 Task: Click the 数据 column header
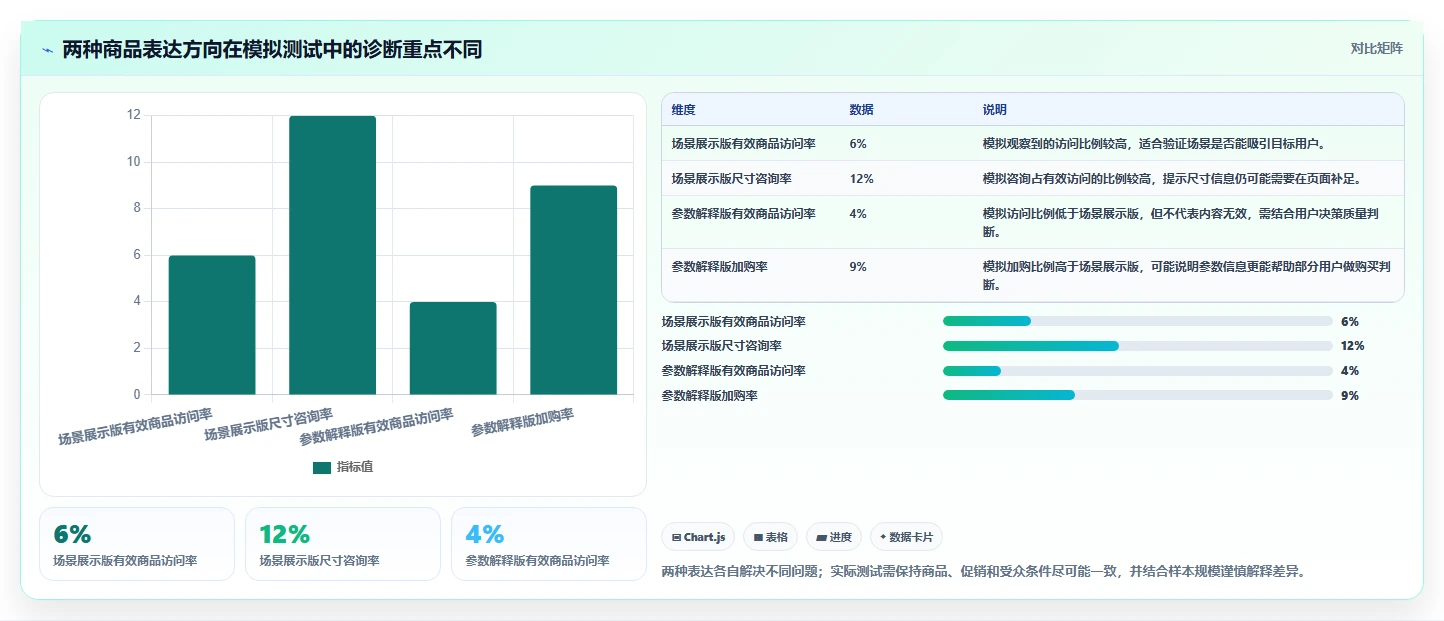tap(861, 109)
